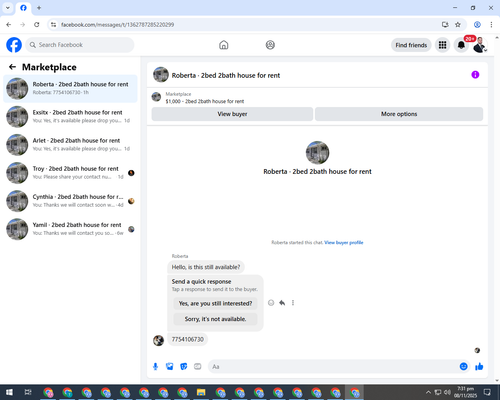View site information icon in address bar
Image resolution: width=500 pixels, height=400 pixels.
(53, 25)
